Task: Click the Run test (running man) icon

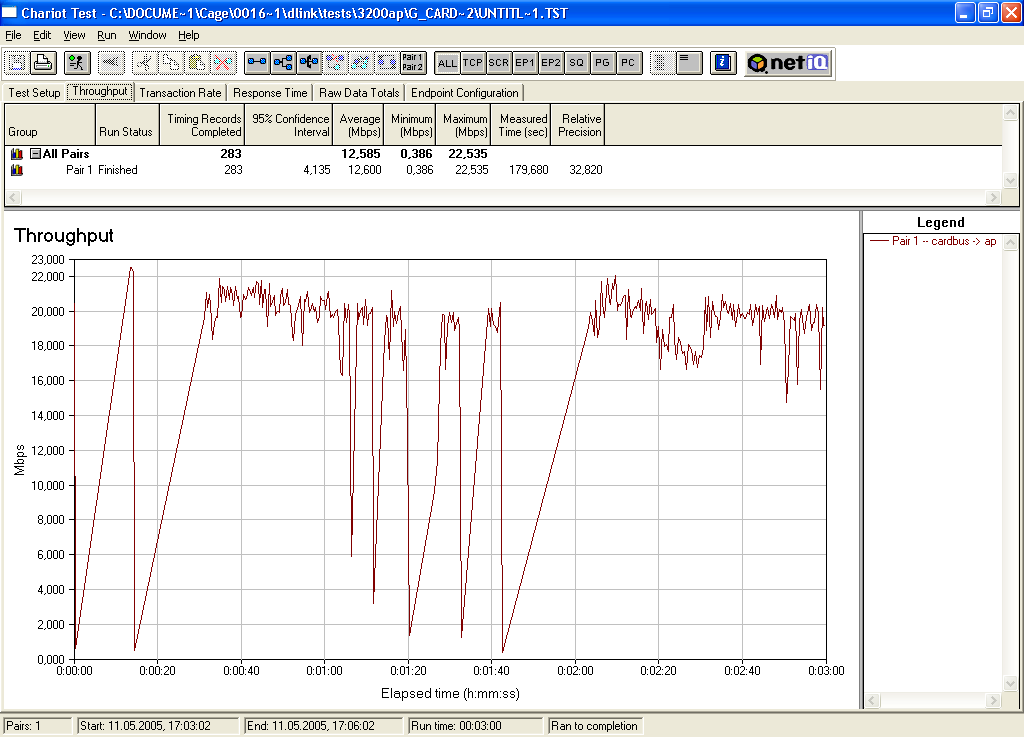Action: tap(77, 63)
